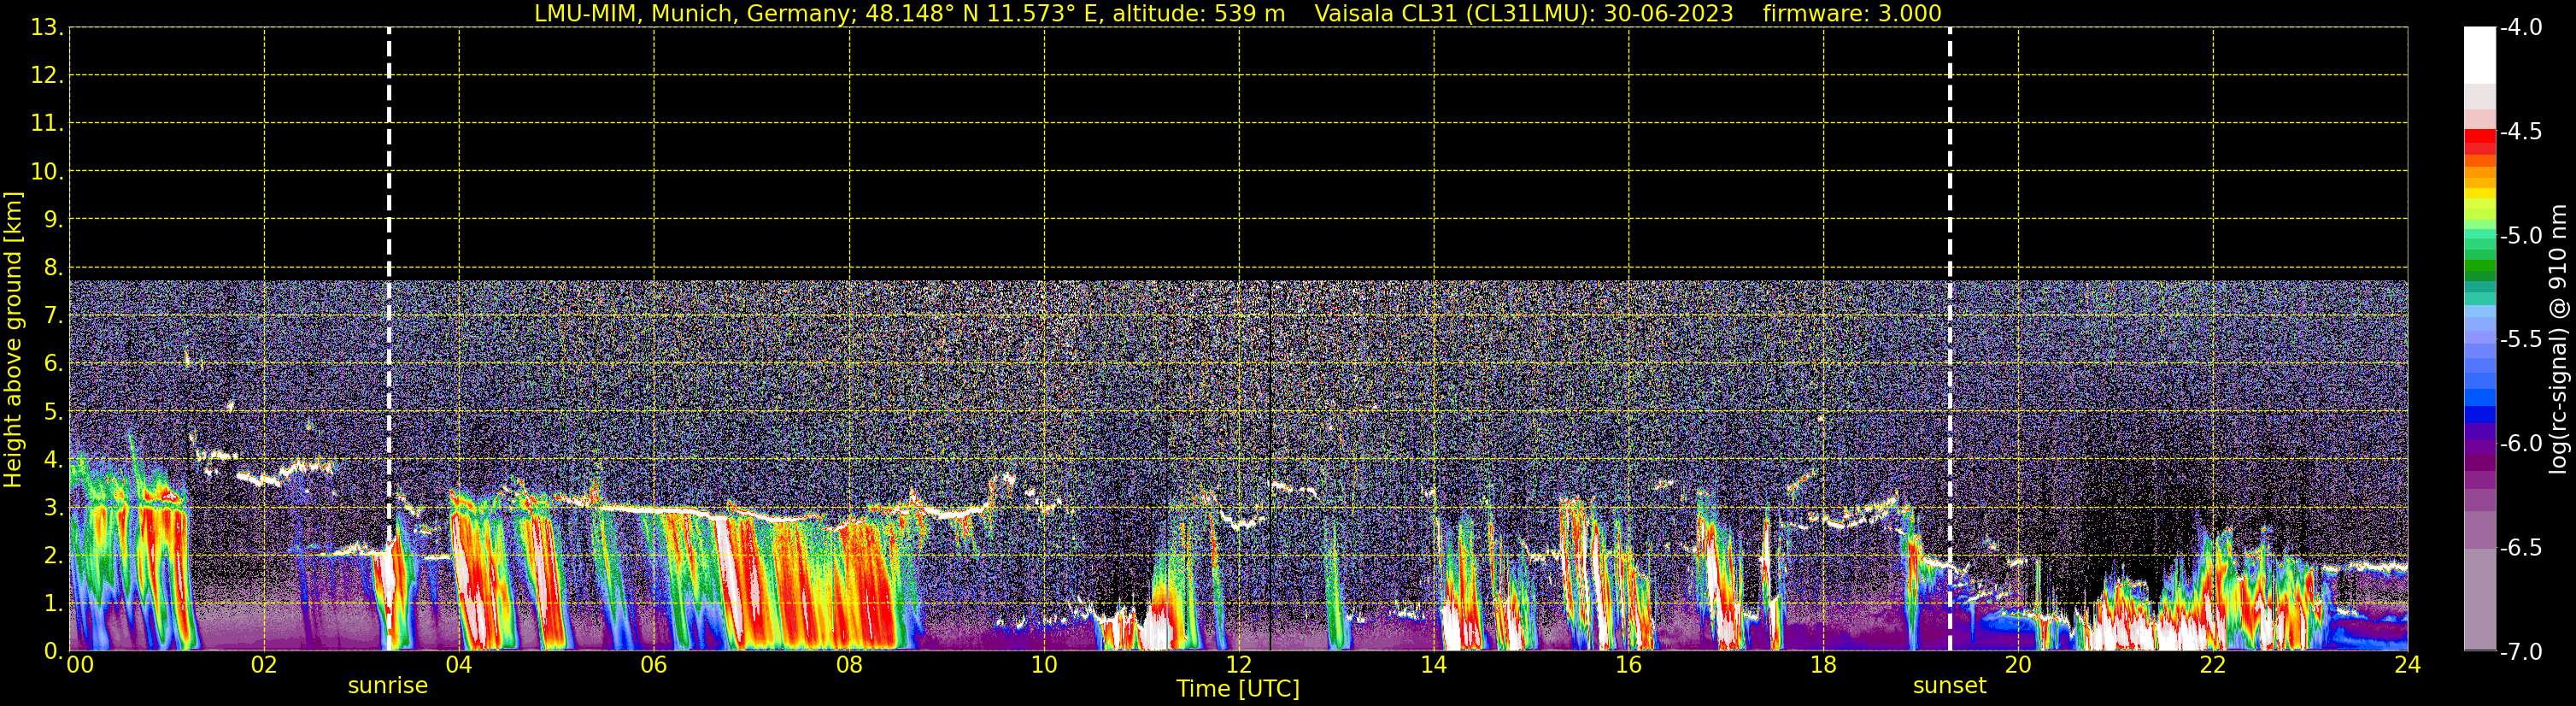This screenshot has width=2576, height=706.
Task: Click the '6.' height axis tick label
Action: click(x=53, y=363)
